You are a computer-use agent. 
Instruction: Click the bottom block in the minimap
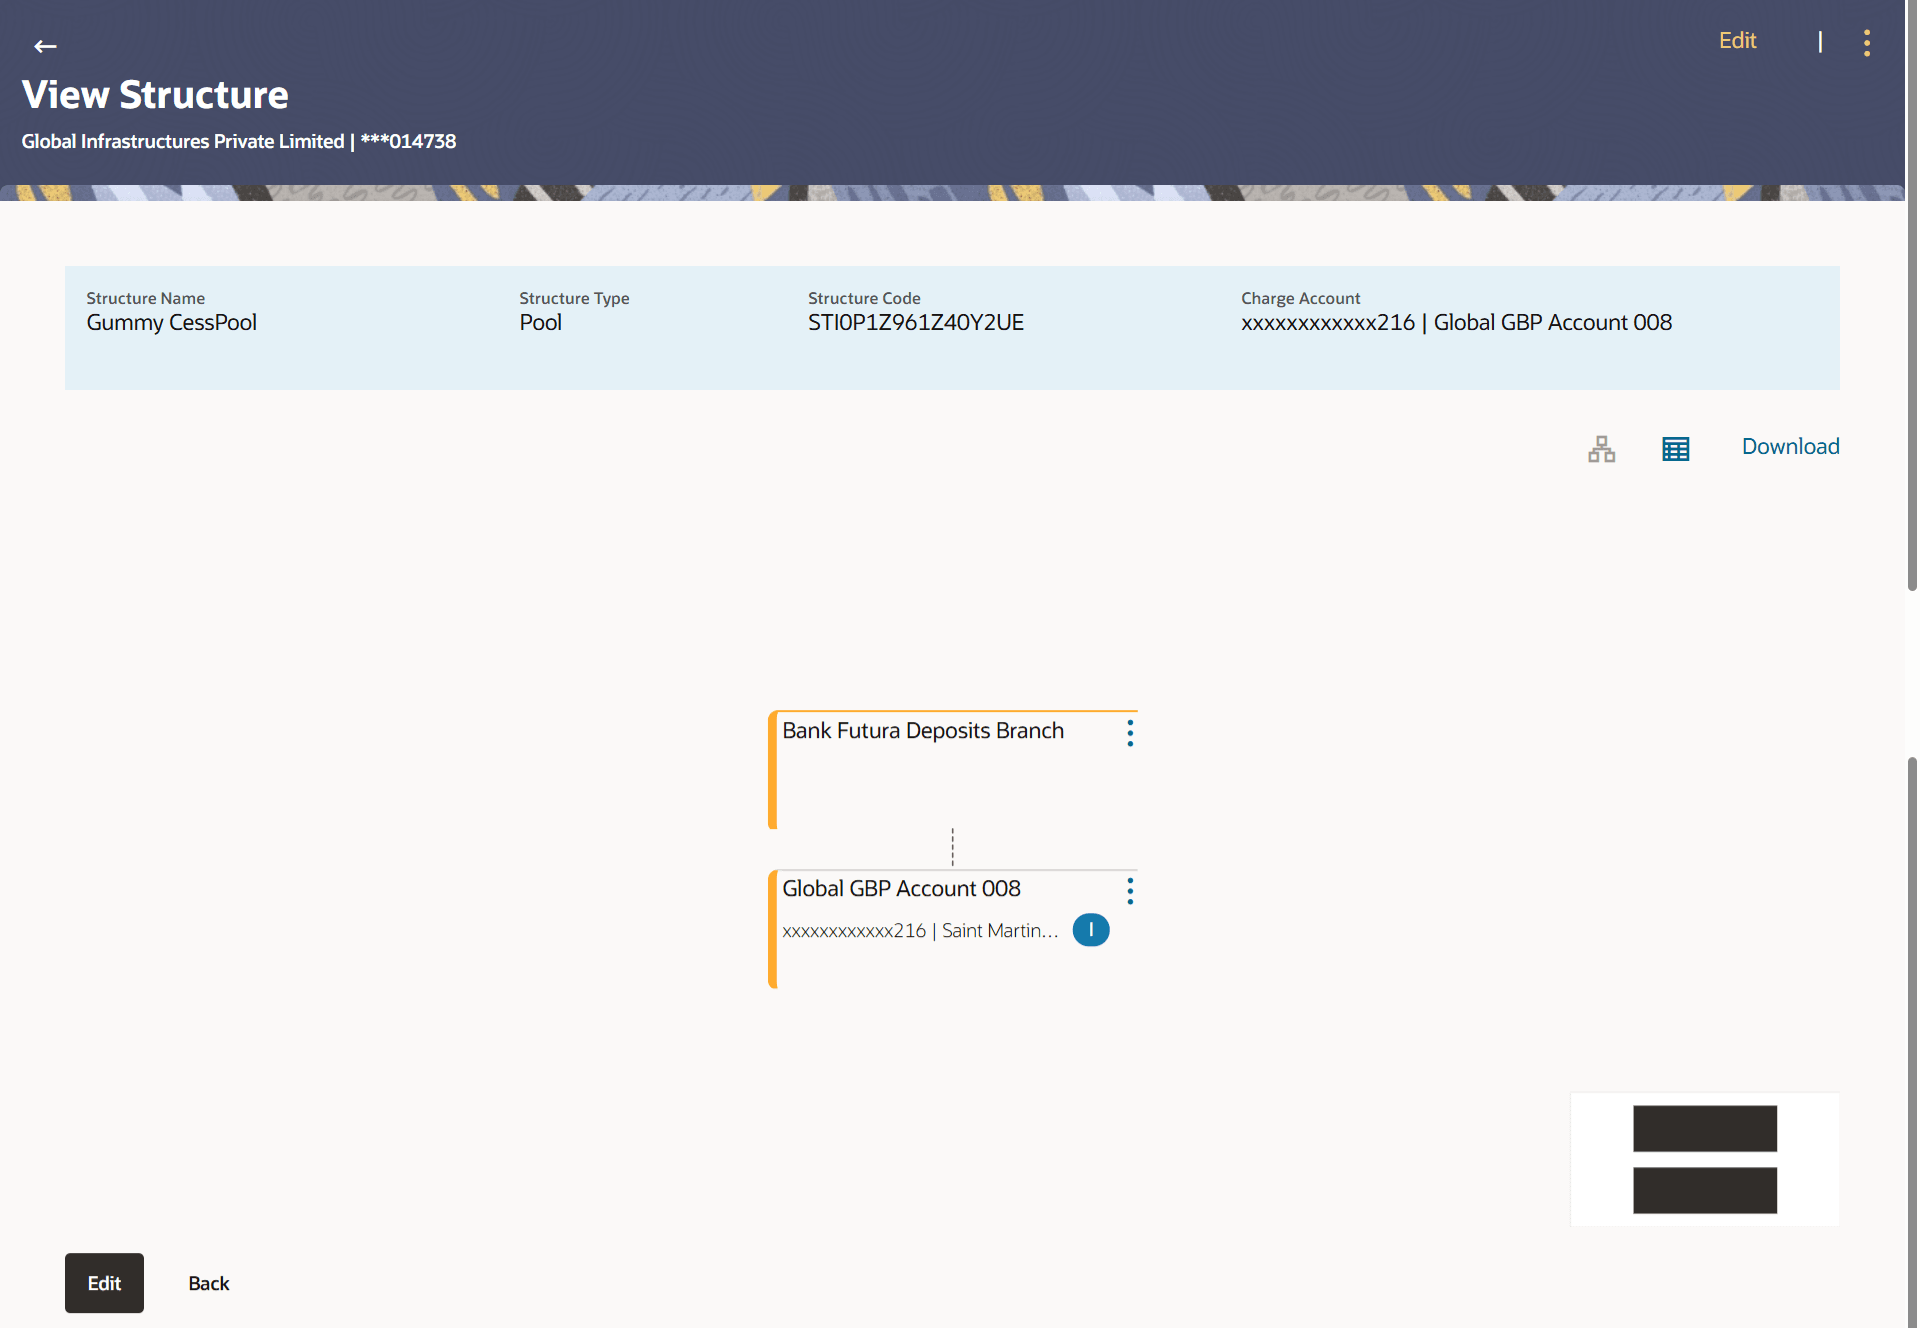pyautogui.click(x=1704, y=1190)
